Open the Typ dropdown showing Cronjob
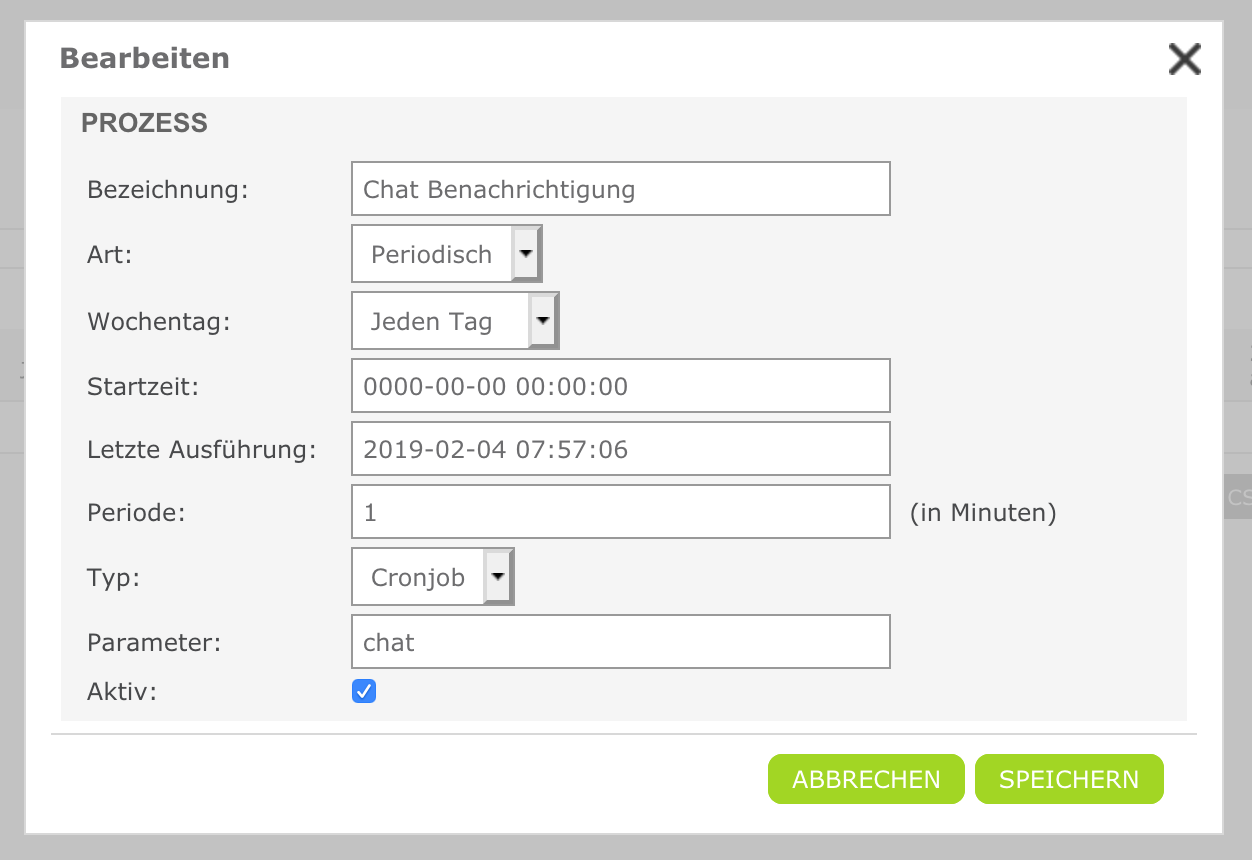Screen dimensions: 1252x860 point(432,577)
